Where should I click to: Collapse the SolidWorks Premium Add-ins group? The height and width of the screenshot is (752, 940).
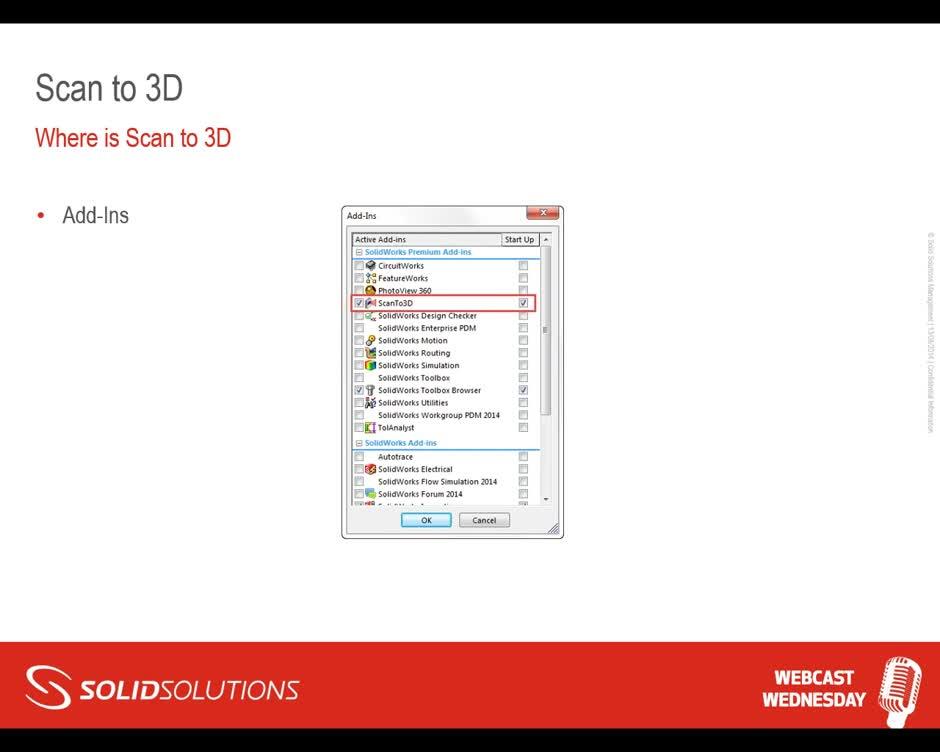[357, 250]
